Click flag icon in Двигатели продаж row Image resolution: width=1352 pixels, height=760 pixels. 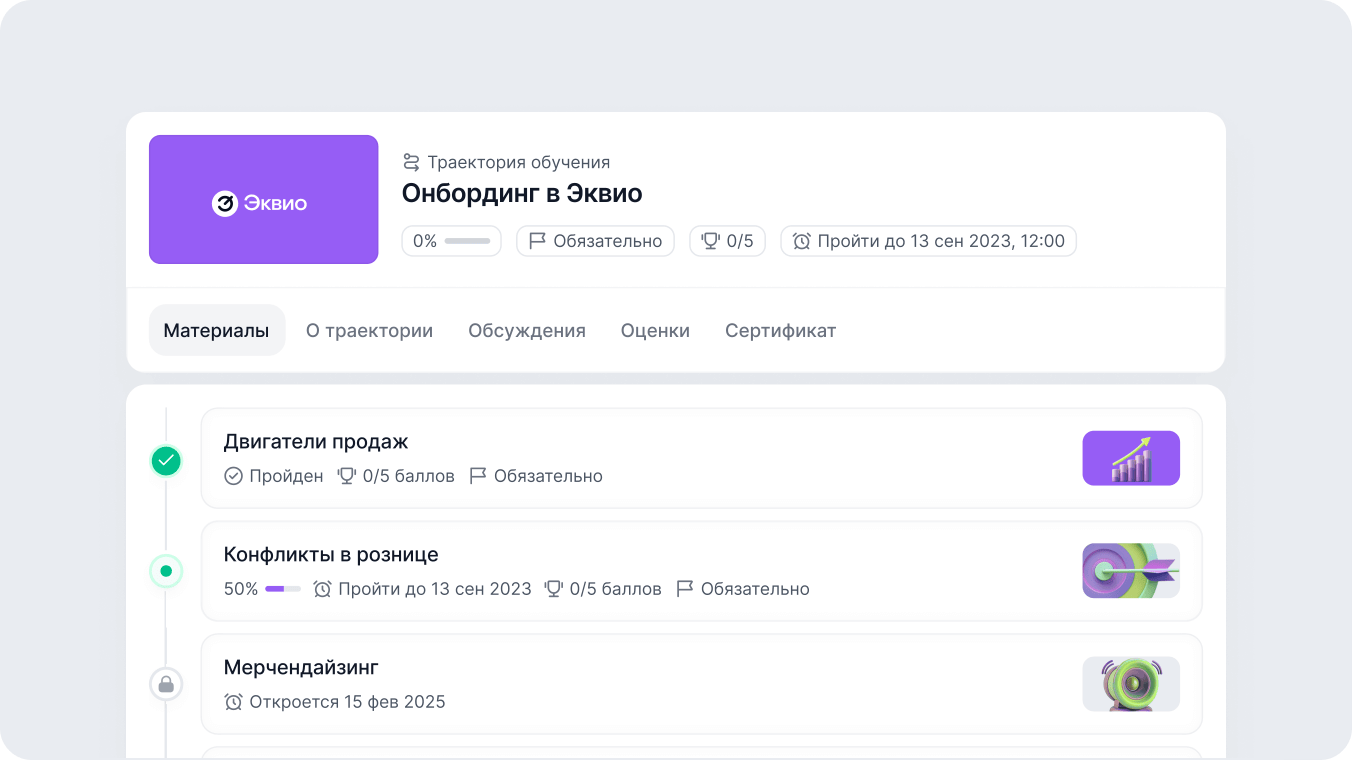pyautogui.click(x=477, y=476)
